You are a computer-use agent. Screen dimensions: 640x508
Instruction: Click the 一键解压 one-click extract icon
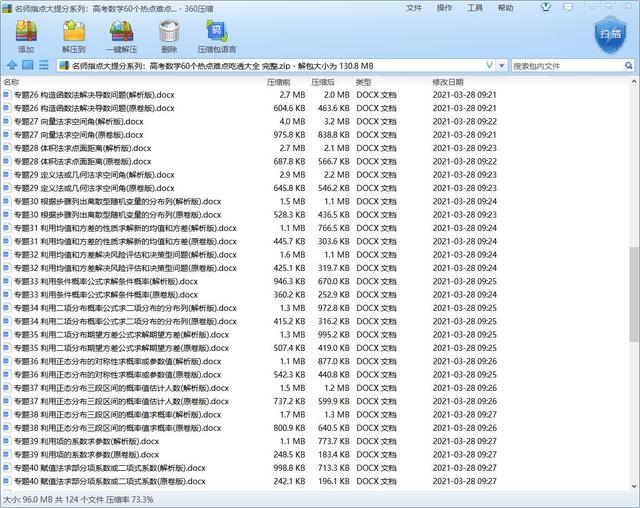[x=122, y=32]
